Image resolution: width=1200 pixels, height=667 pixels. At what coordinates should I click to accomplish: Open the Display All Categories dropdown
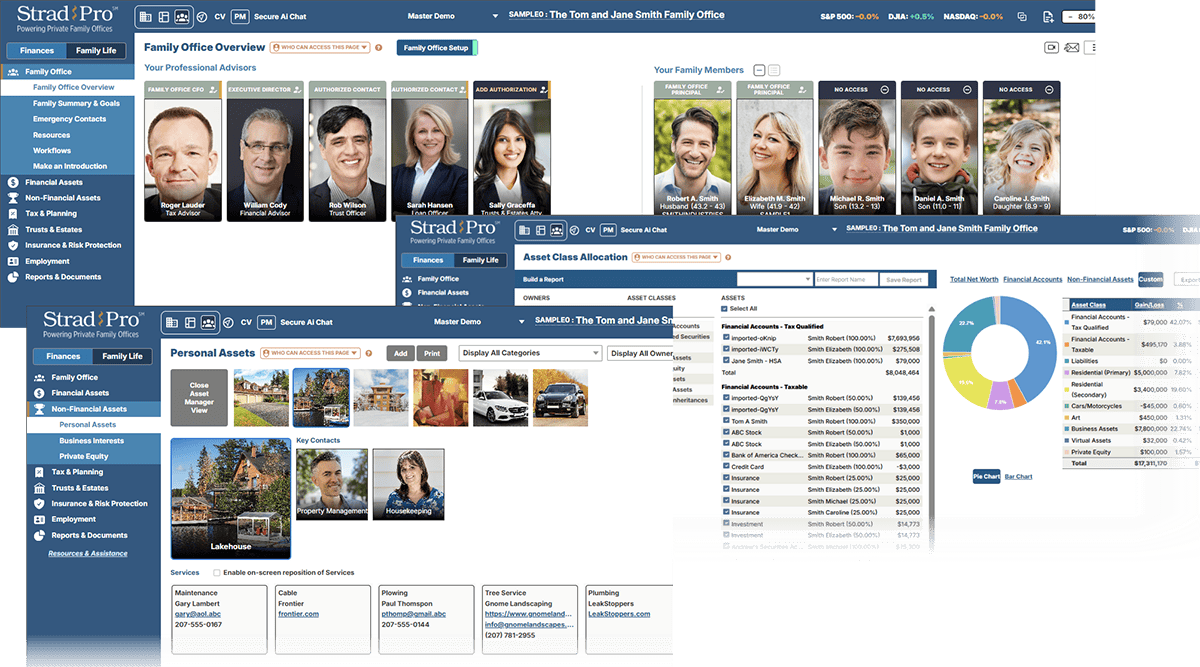(530, 353)
